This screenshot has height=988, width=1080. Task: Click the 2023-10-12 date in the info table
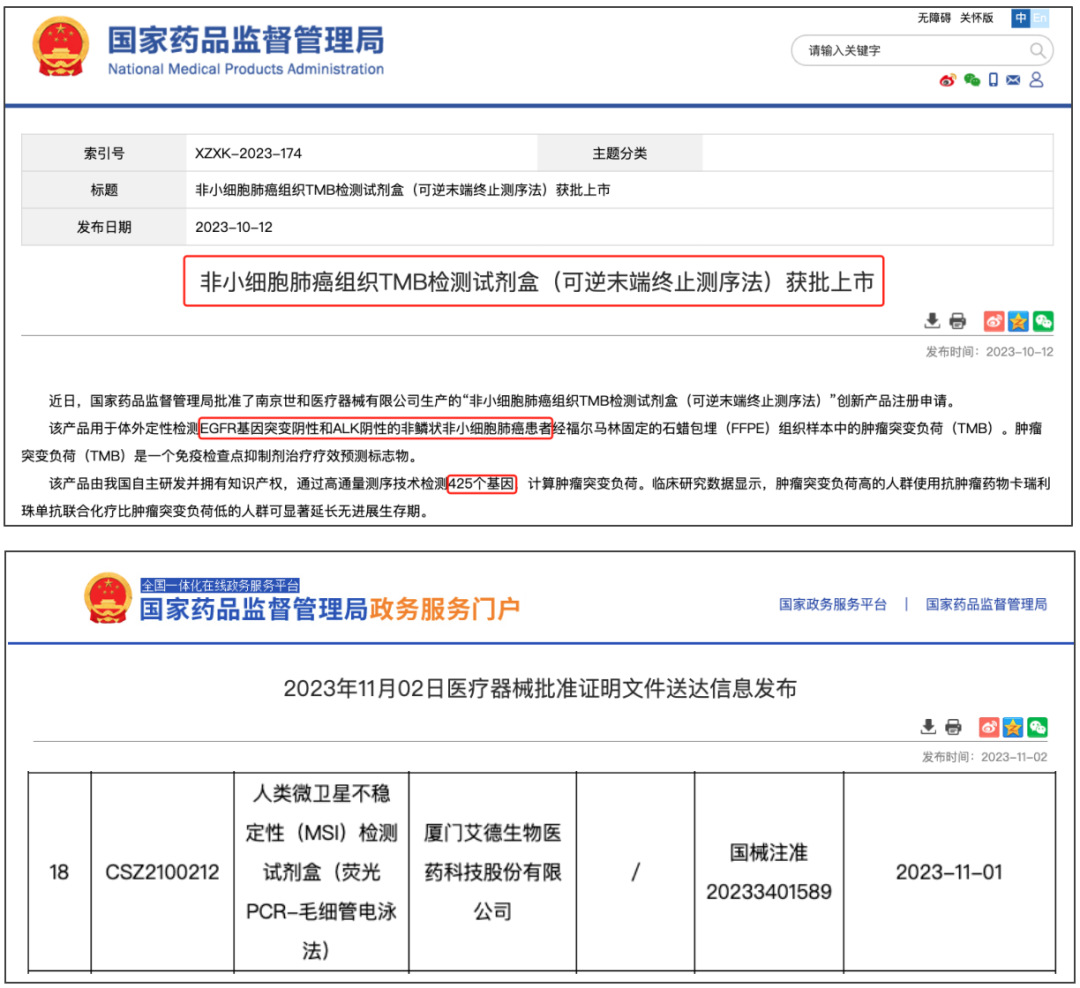point(233,227)
